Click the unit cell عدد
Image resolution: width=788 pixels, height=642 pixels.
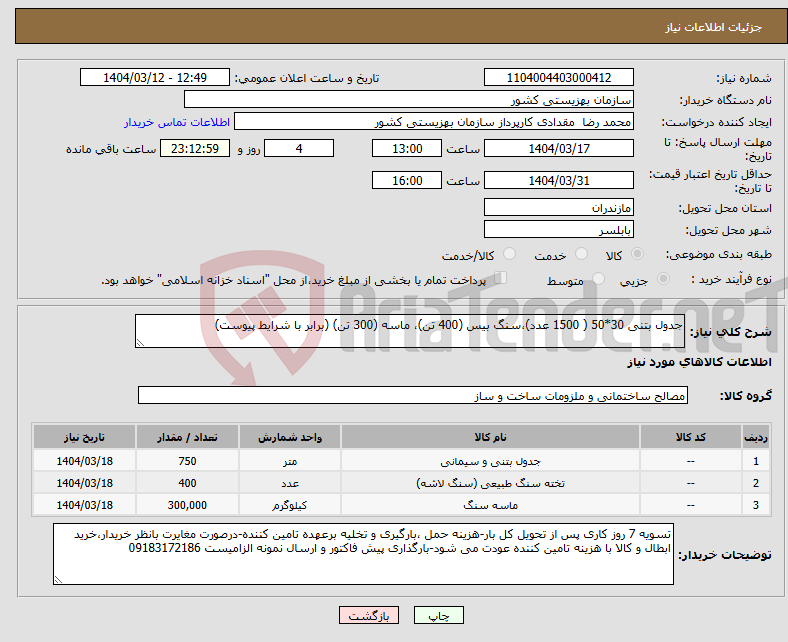click(290, 483)
